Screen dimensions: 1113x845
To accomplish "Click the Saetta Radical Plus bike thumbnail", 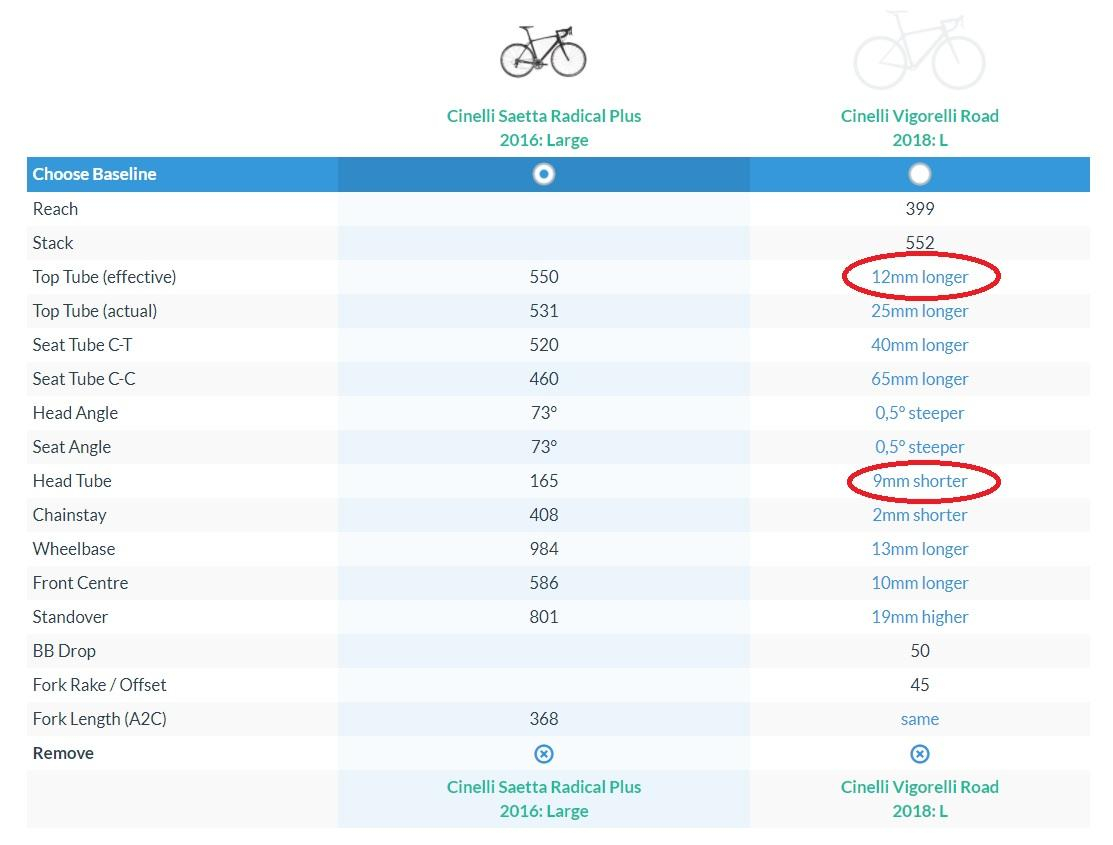I will 544,52.
